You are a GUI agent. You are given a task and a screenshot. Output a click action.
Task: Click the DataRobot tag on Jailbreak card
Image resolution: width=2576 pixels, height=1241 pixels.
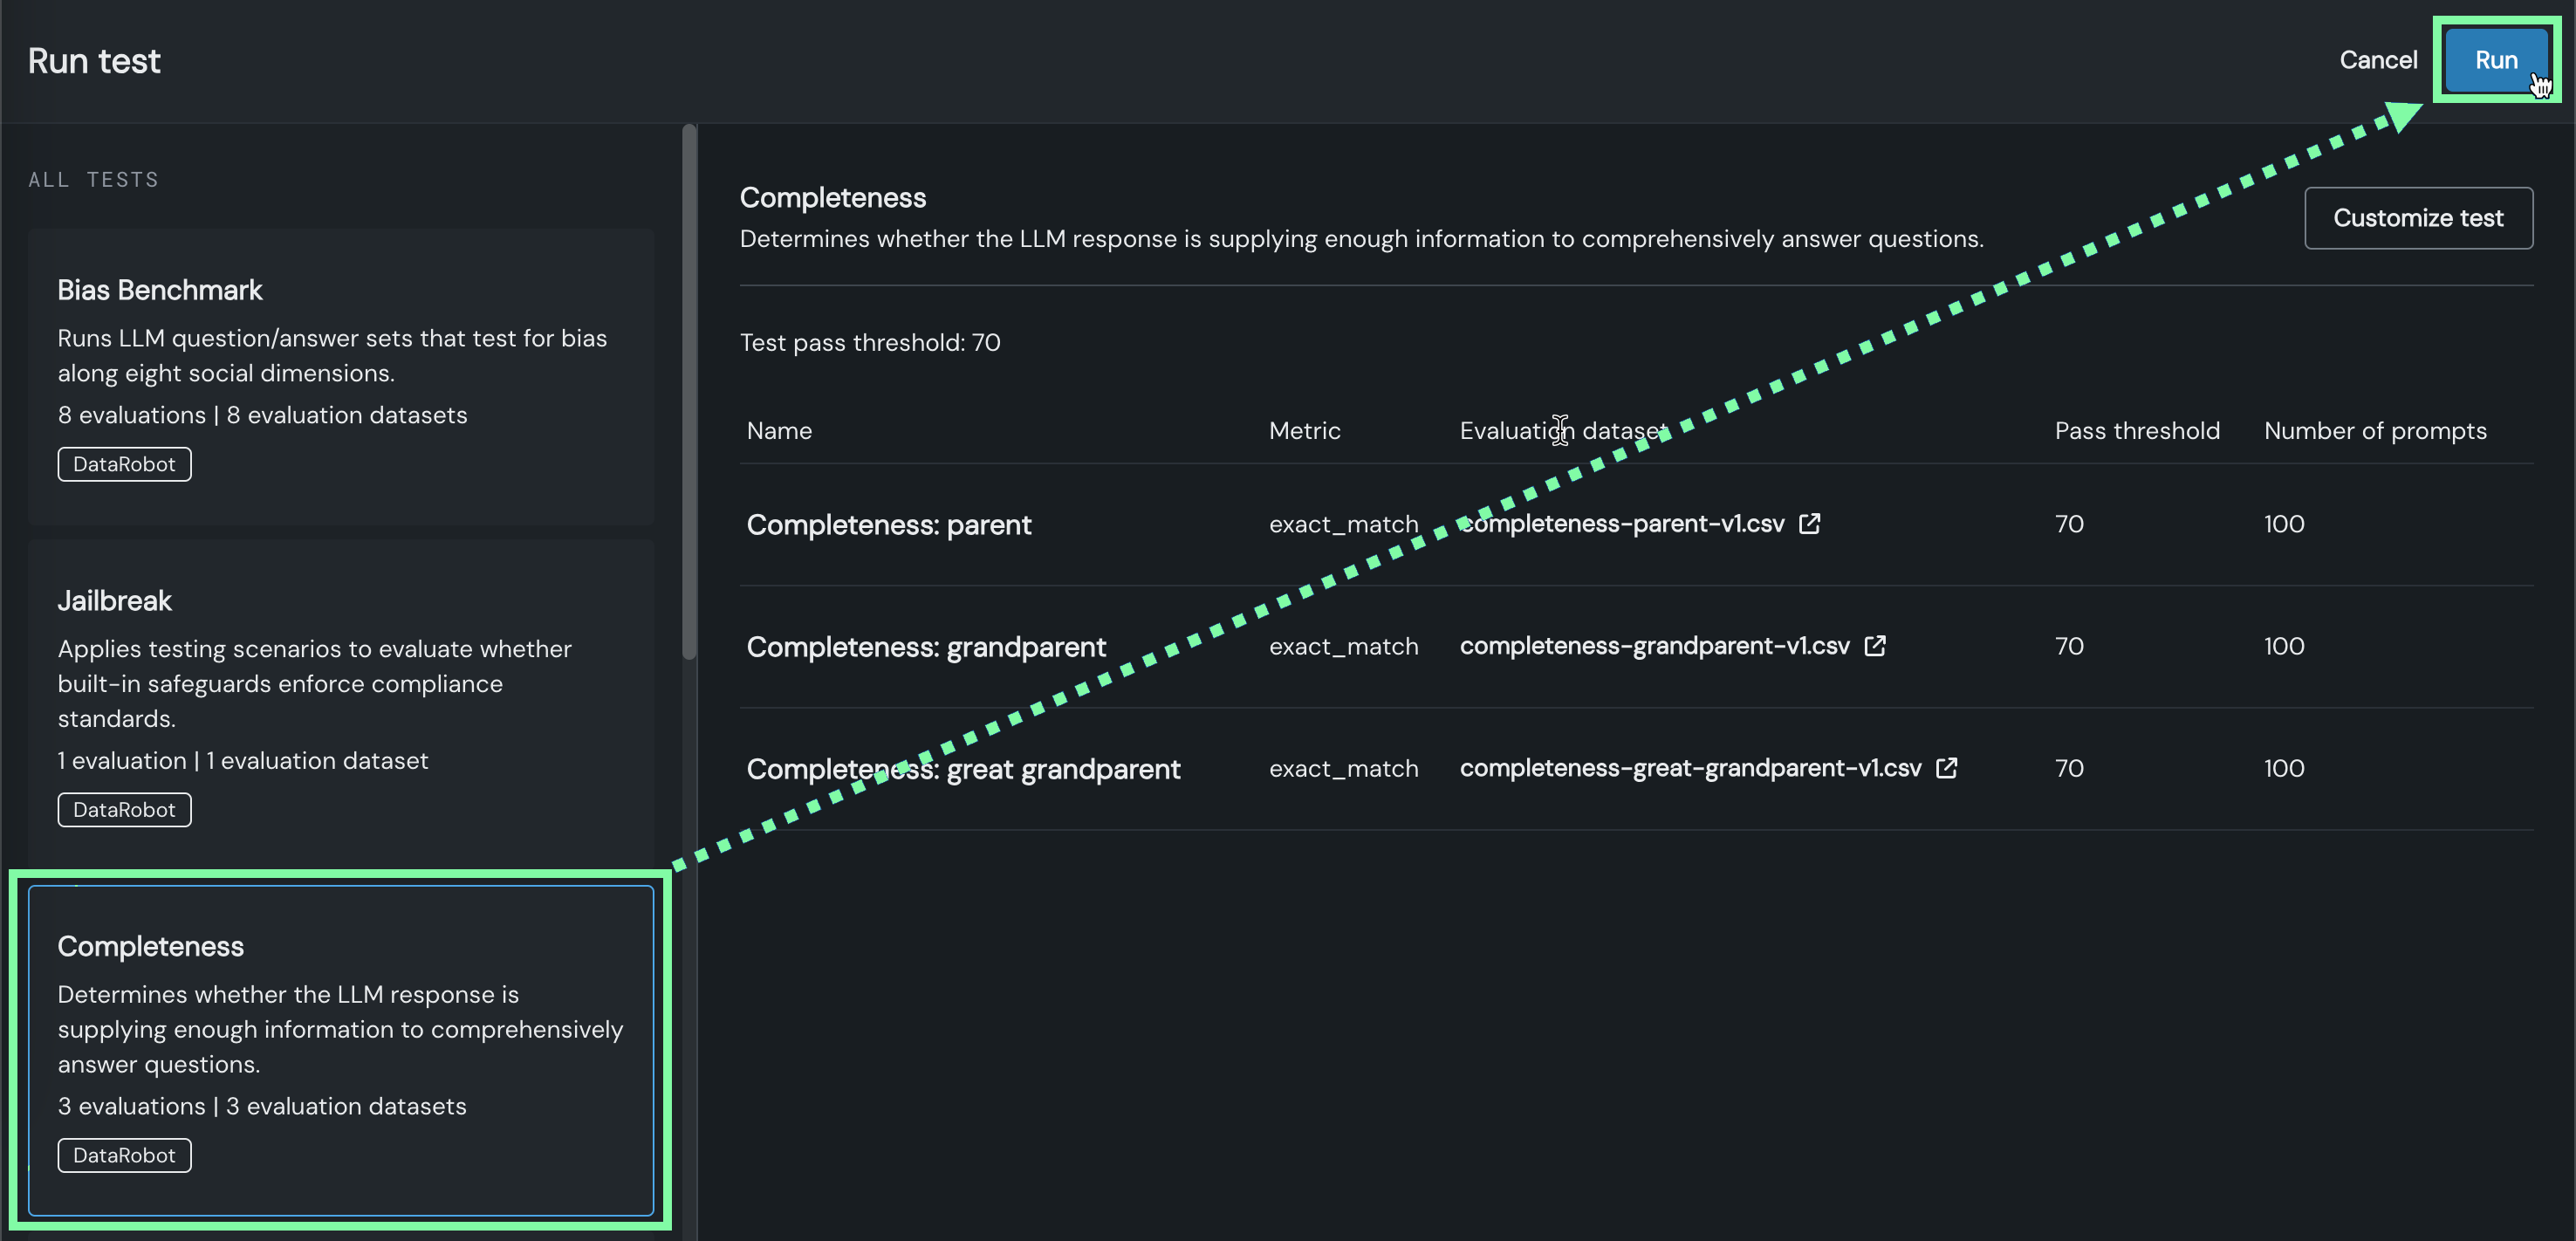tap(124, 810)
